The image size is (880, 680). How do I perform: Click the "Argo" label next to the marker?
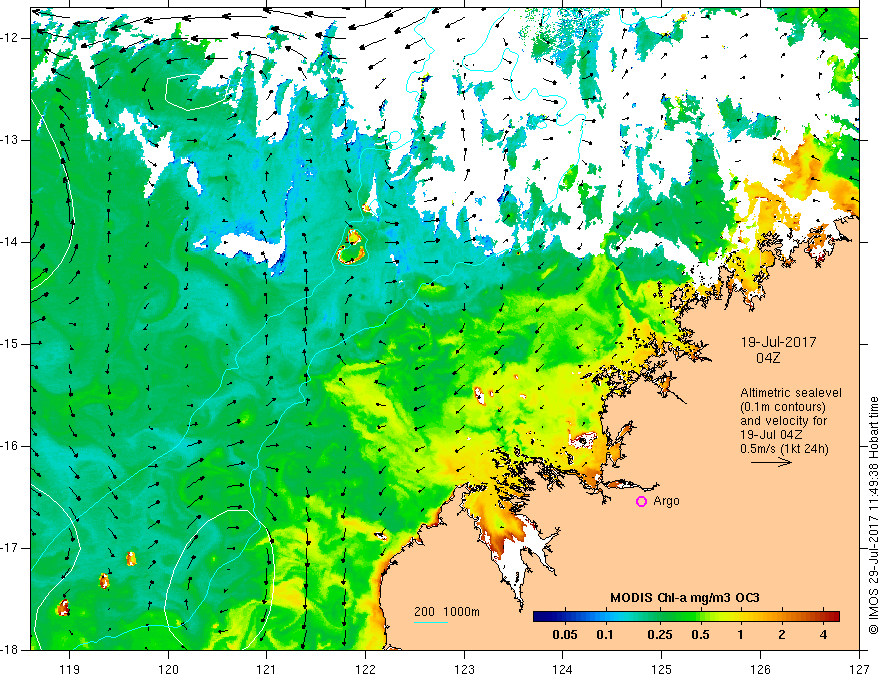point(666,501)
